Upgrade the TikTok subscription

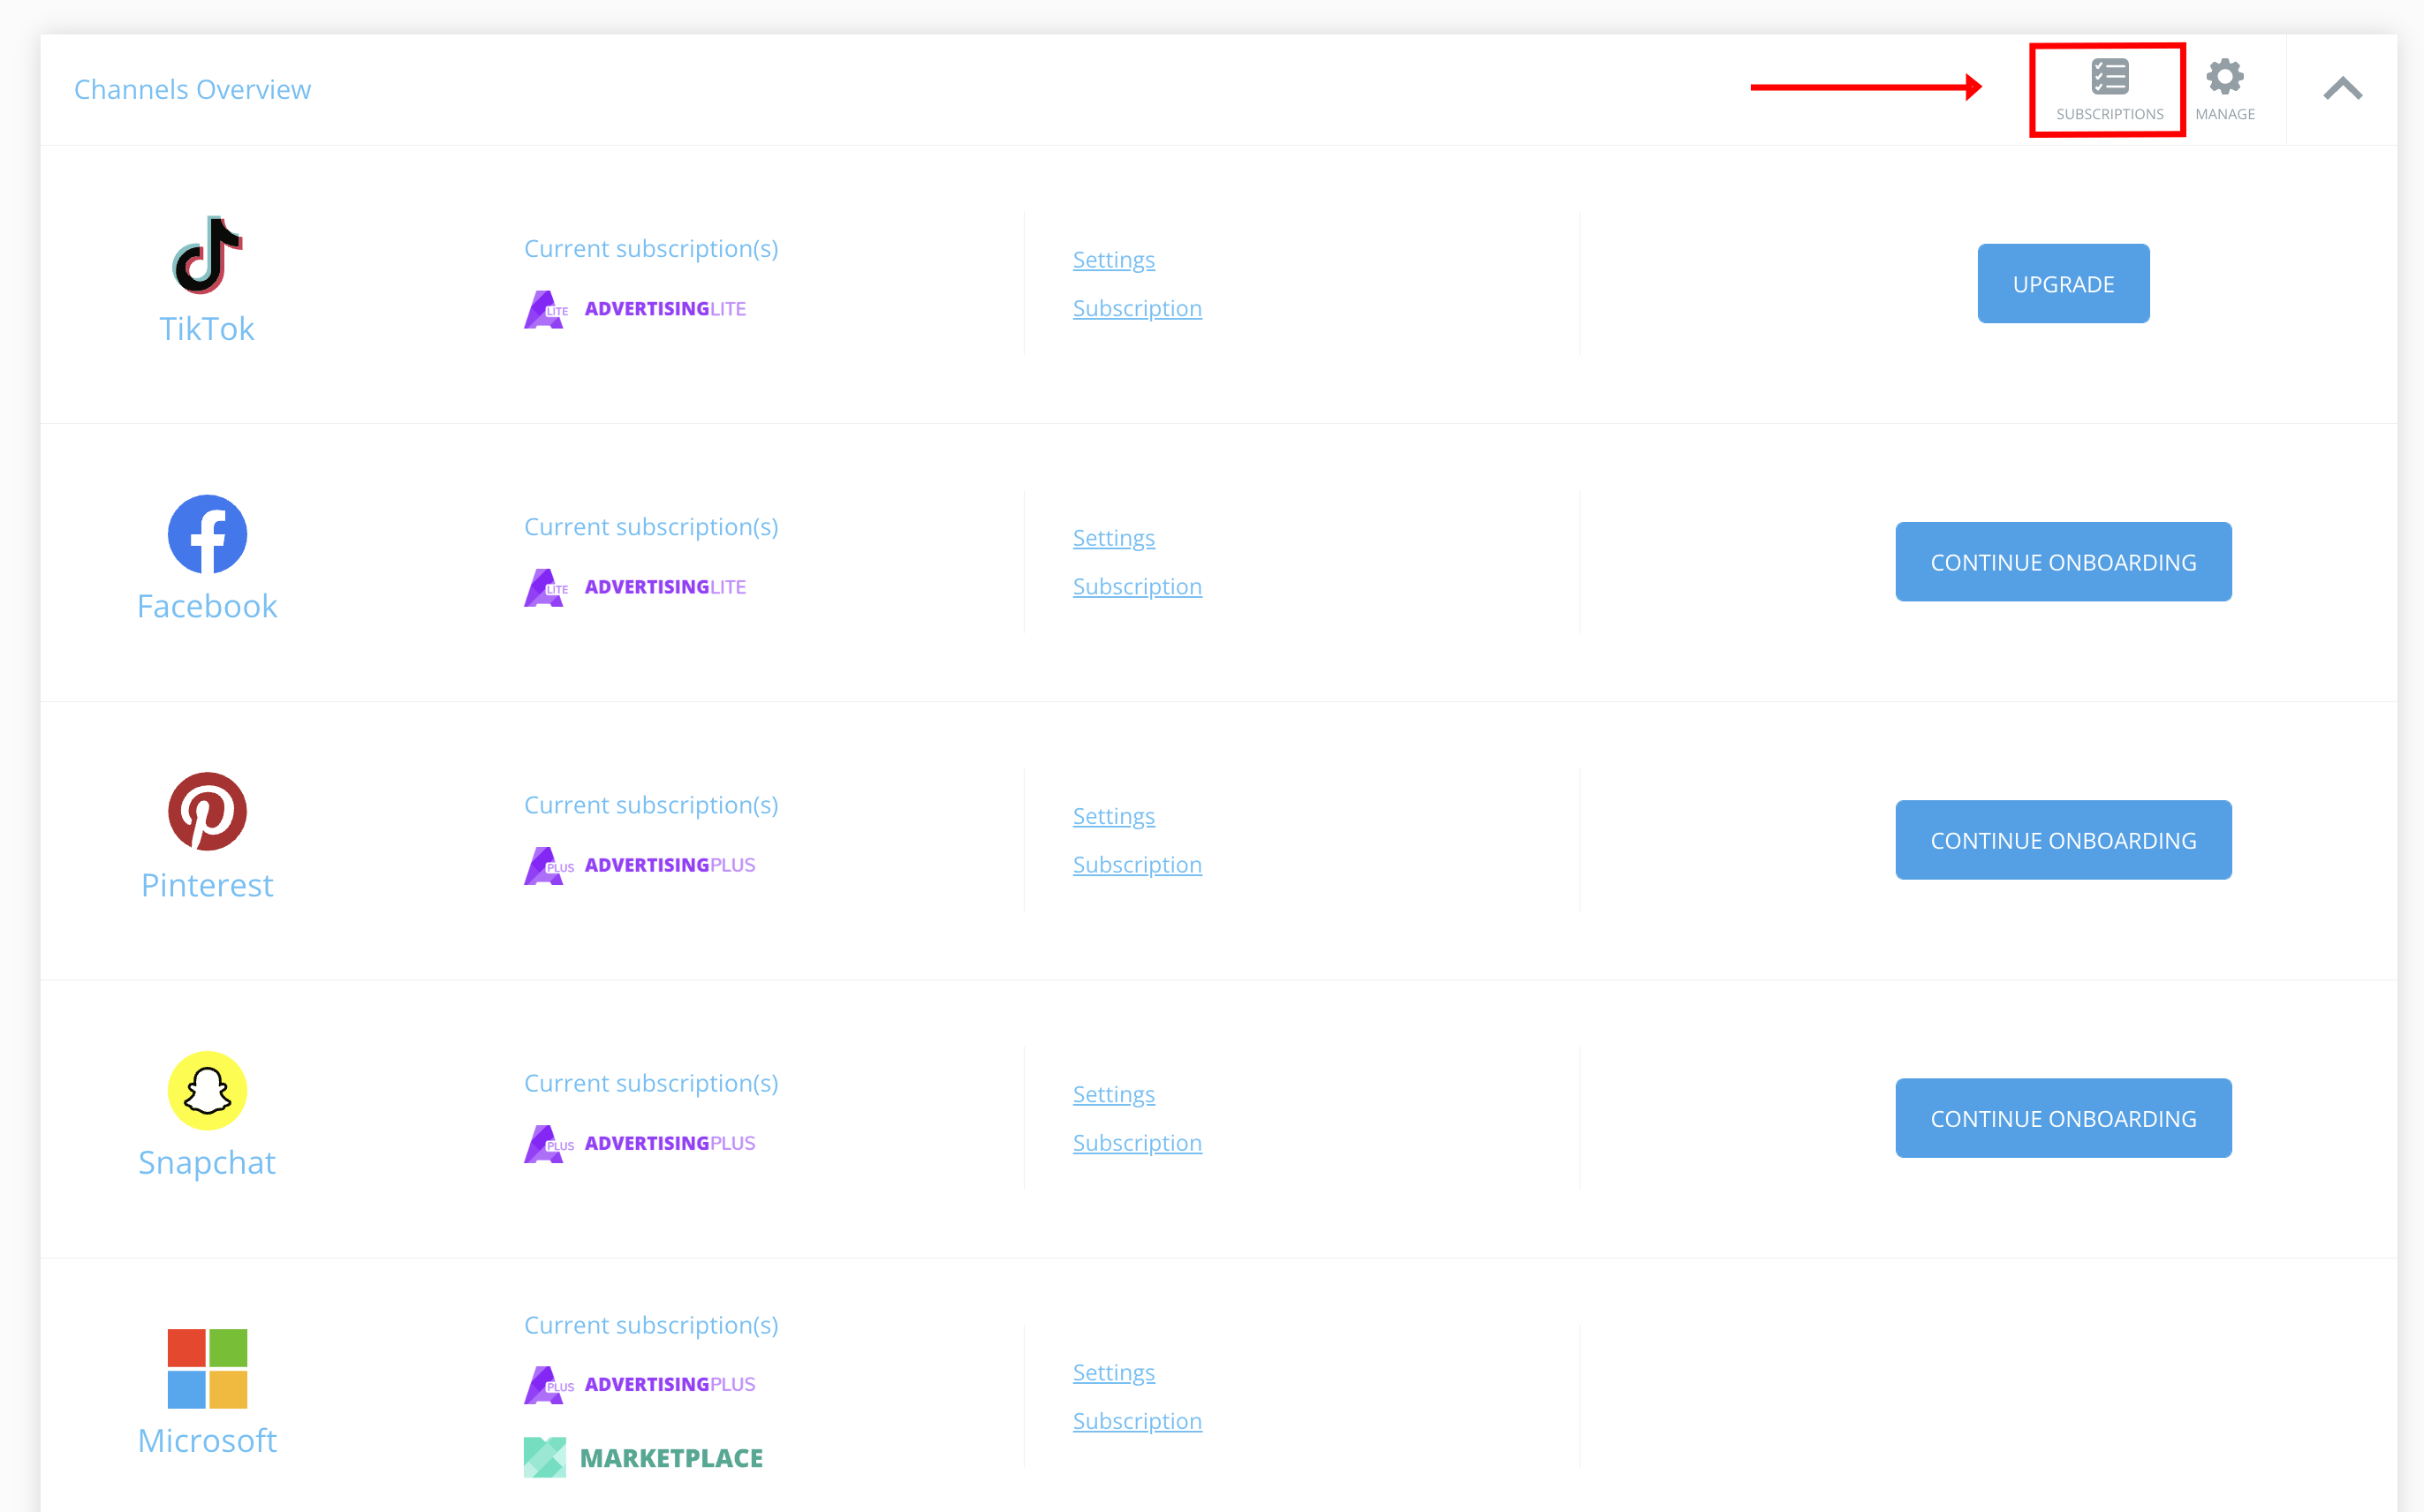pos(2063,284)
